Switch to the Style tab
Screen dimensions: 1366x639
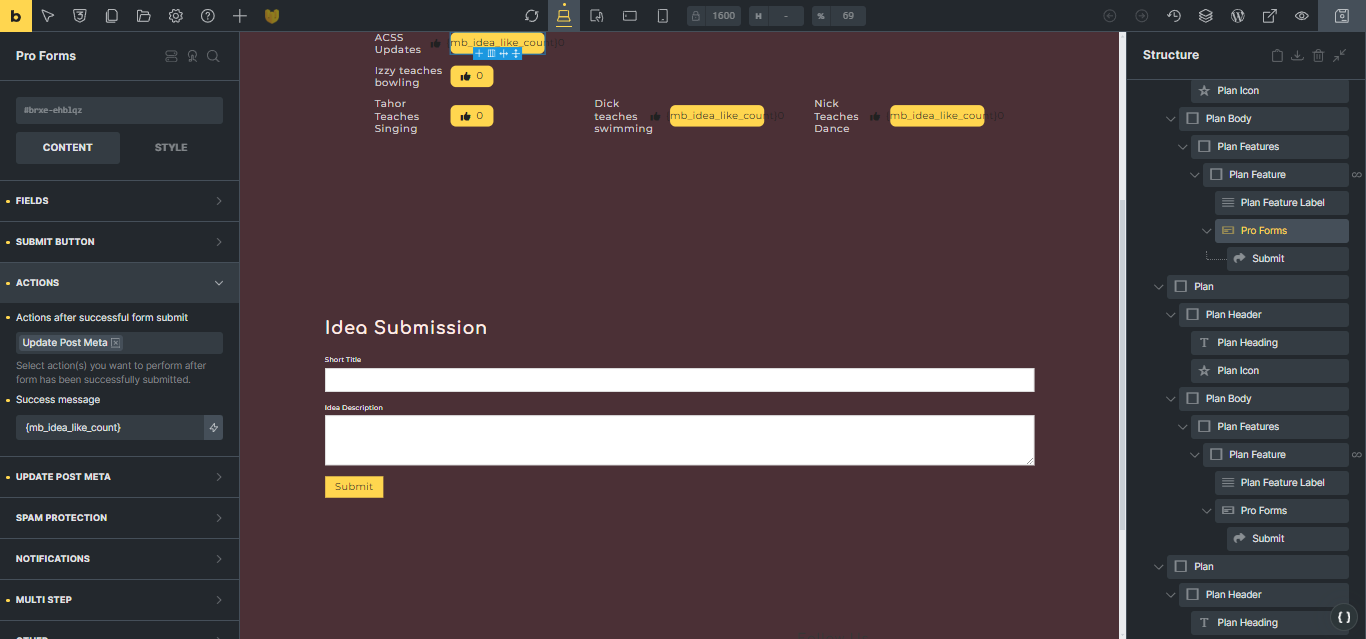click(x=171, y=148)
